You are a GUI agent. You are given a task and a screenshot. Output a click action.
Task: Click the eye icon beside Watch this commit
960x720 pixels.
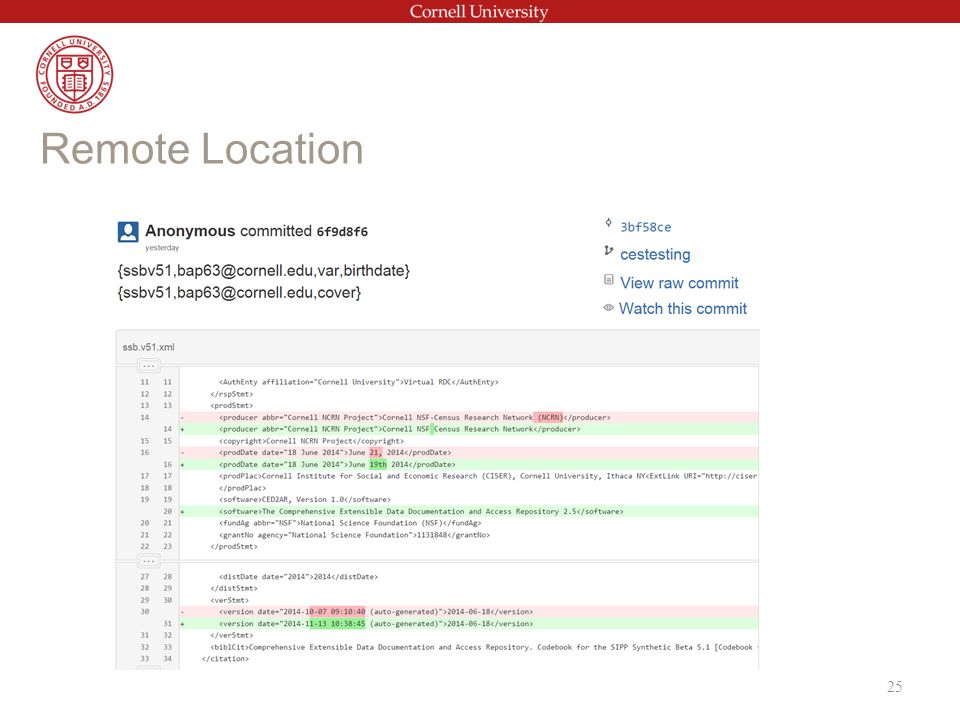pyautogui.click(x=608, y=308)
